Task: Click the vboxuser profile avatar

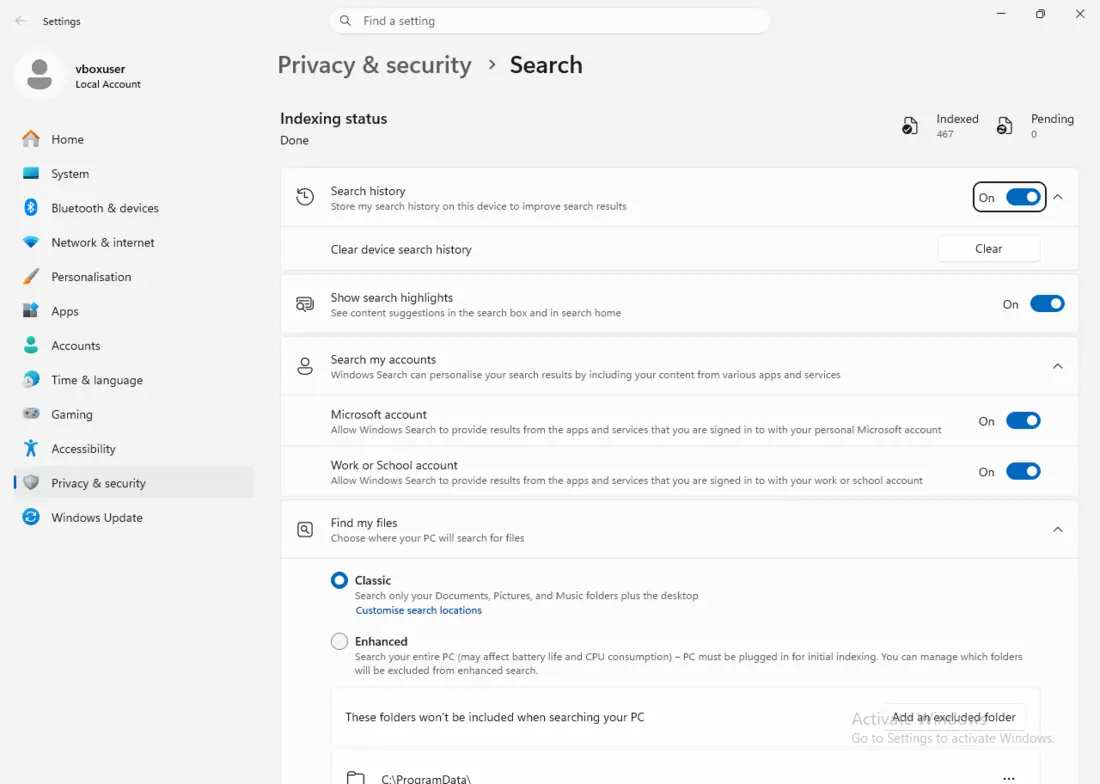Action: tap(39, 75)
